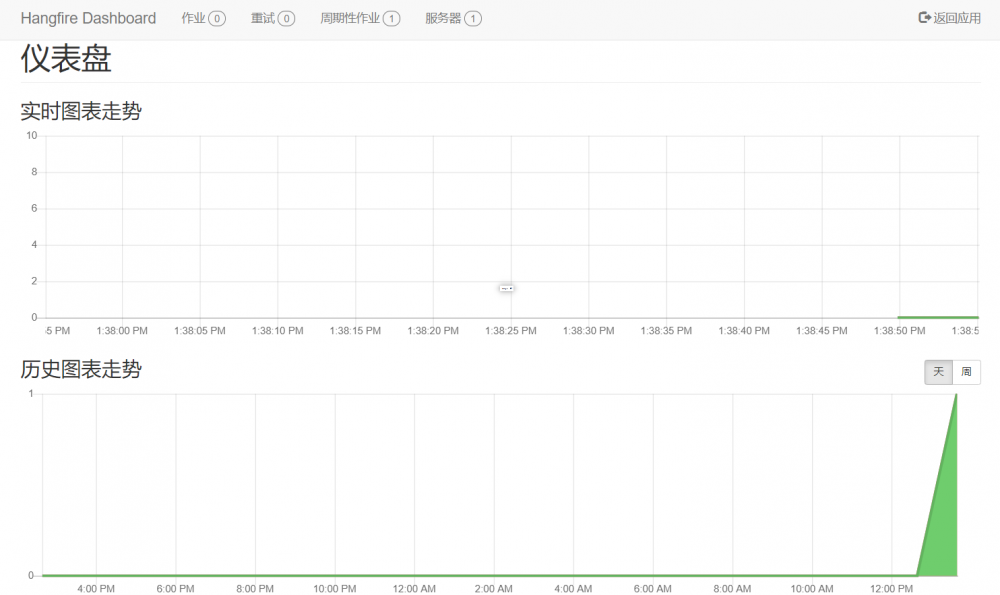Click the 仪表盘 page heading
This screenshot has width=1000, height=595.
click(x=66, y=59)
